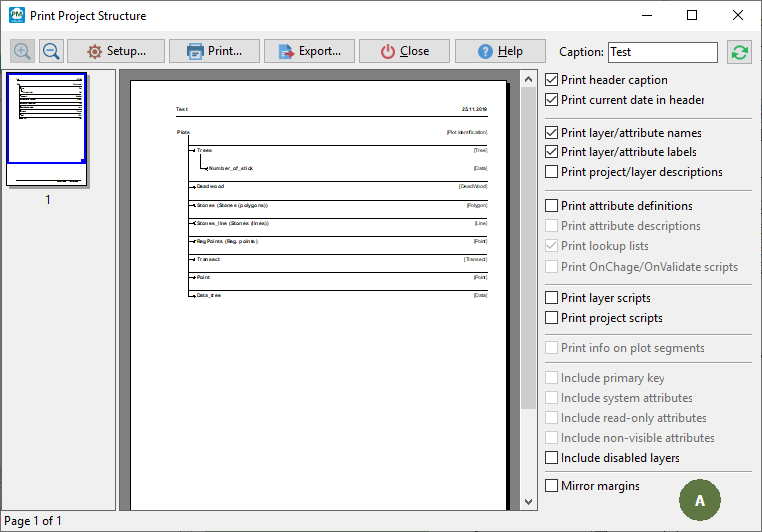Tick Include disabled layers

click(552, 458)
